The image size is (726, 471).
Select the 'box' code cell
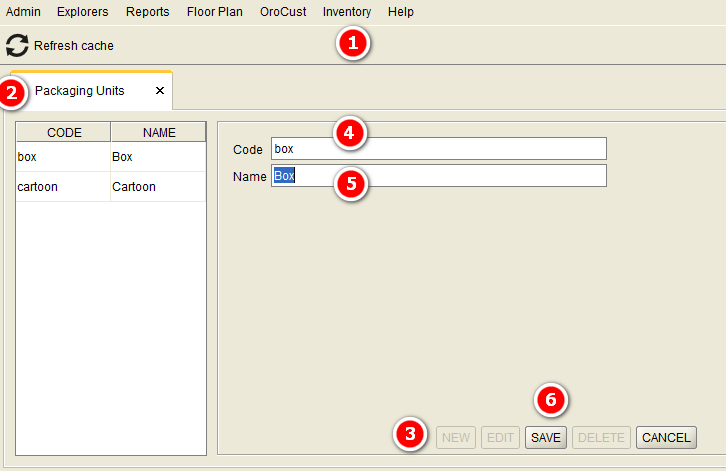pos(63,157)
